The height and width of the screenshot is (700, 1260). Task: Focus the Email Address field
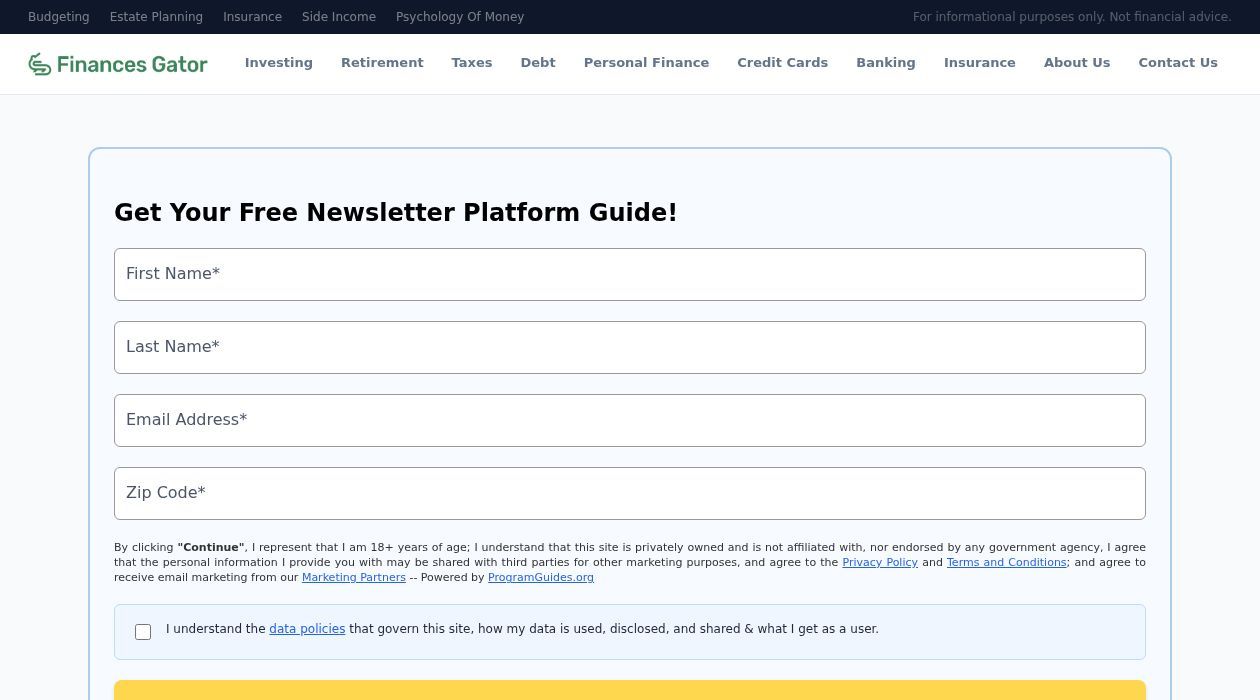coord(630,420)
